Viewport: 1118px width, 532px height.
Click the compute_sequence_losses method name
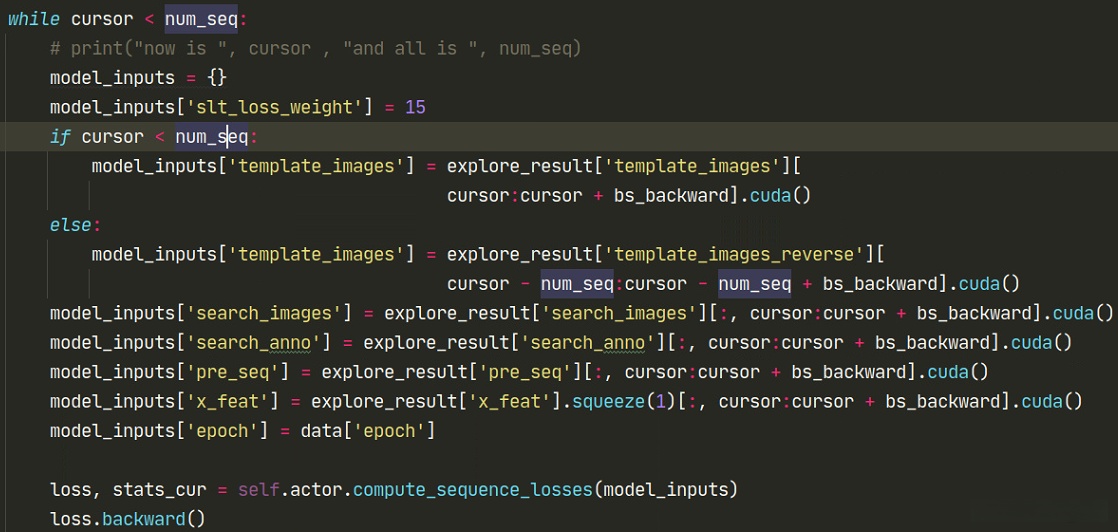coord(473,491)
